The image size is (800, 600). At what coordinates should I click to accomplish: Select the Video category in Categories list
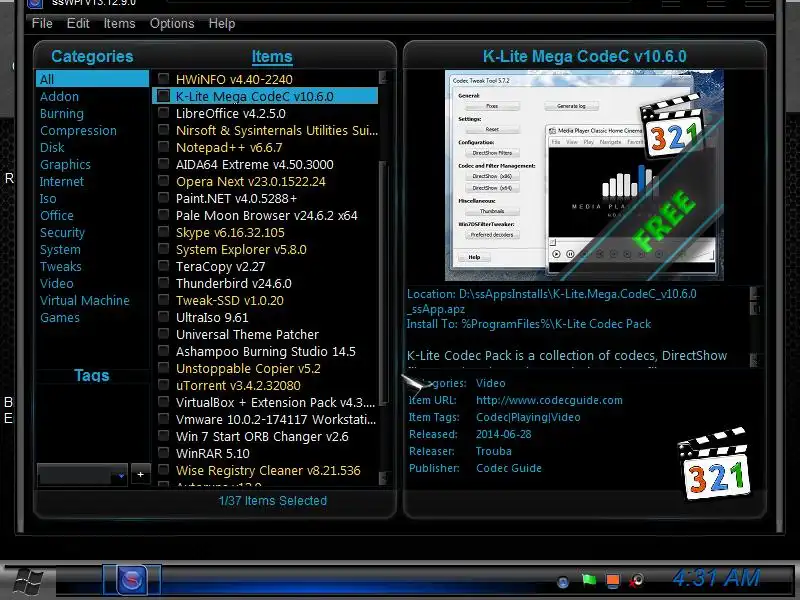[57, 284]
